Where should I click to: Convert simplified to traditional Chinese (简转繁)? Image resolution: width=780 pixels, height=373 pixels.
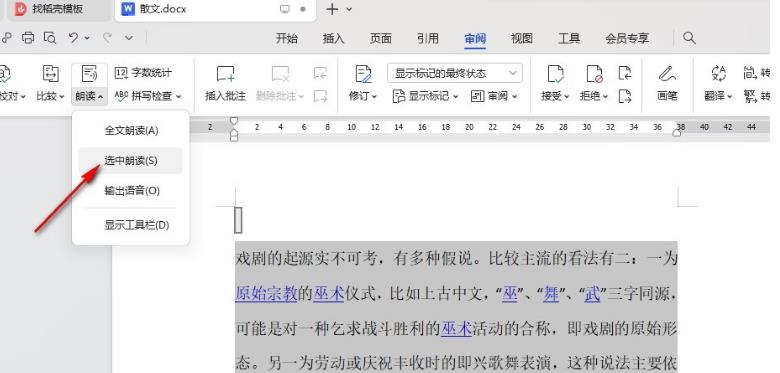[757, 73]
